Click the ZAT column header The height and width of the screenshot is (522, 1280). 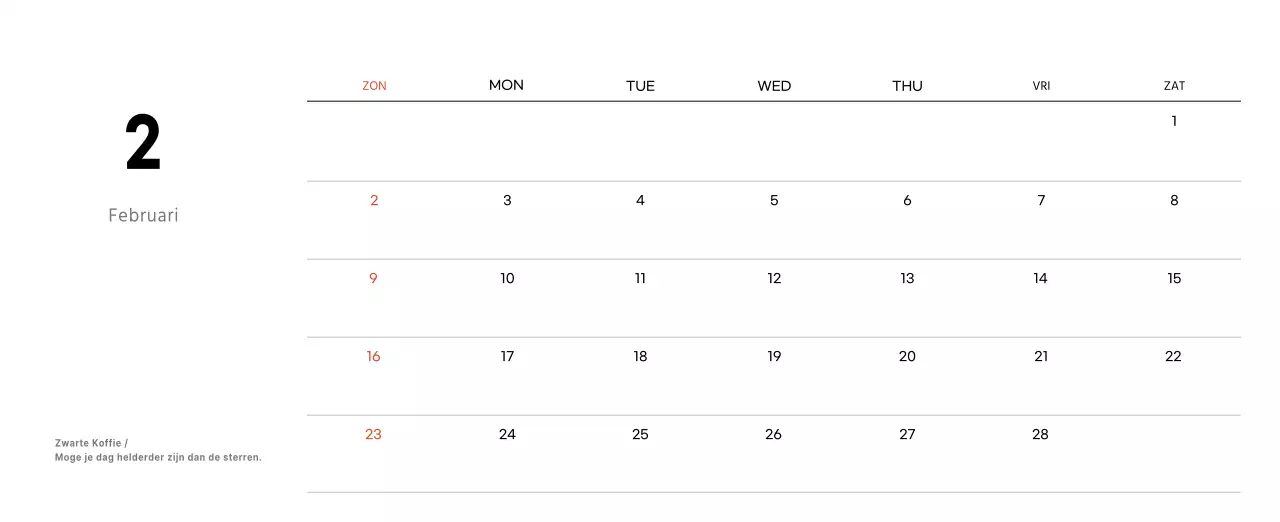pyautogui.click(x=1174, y=86)
